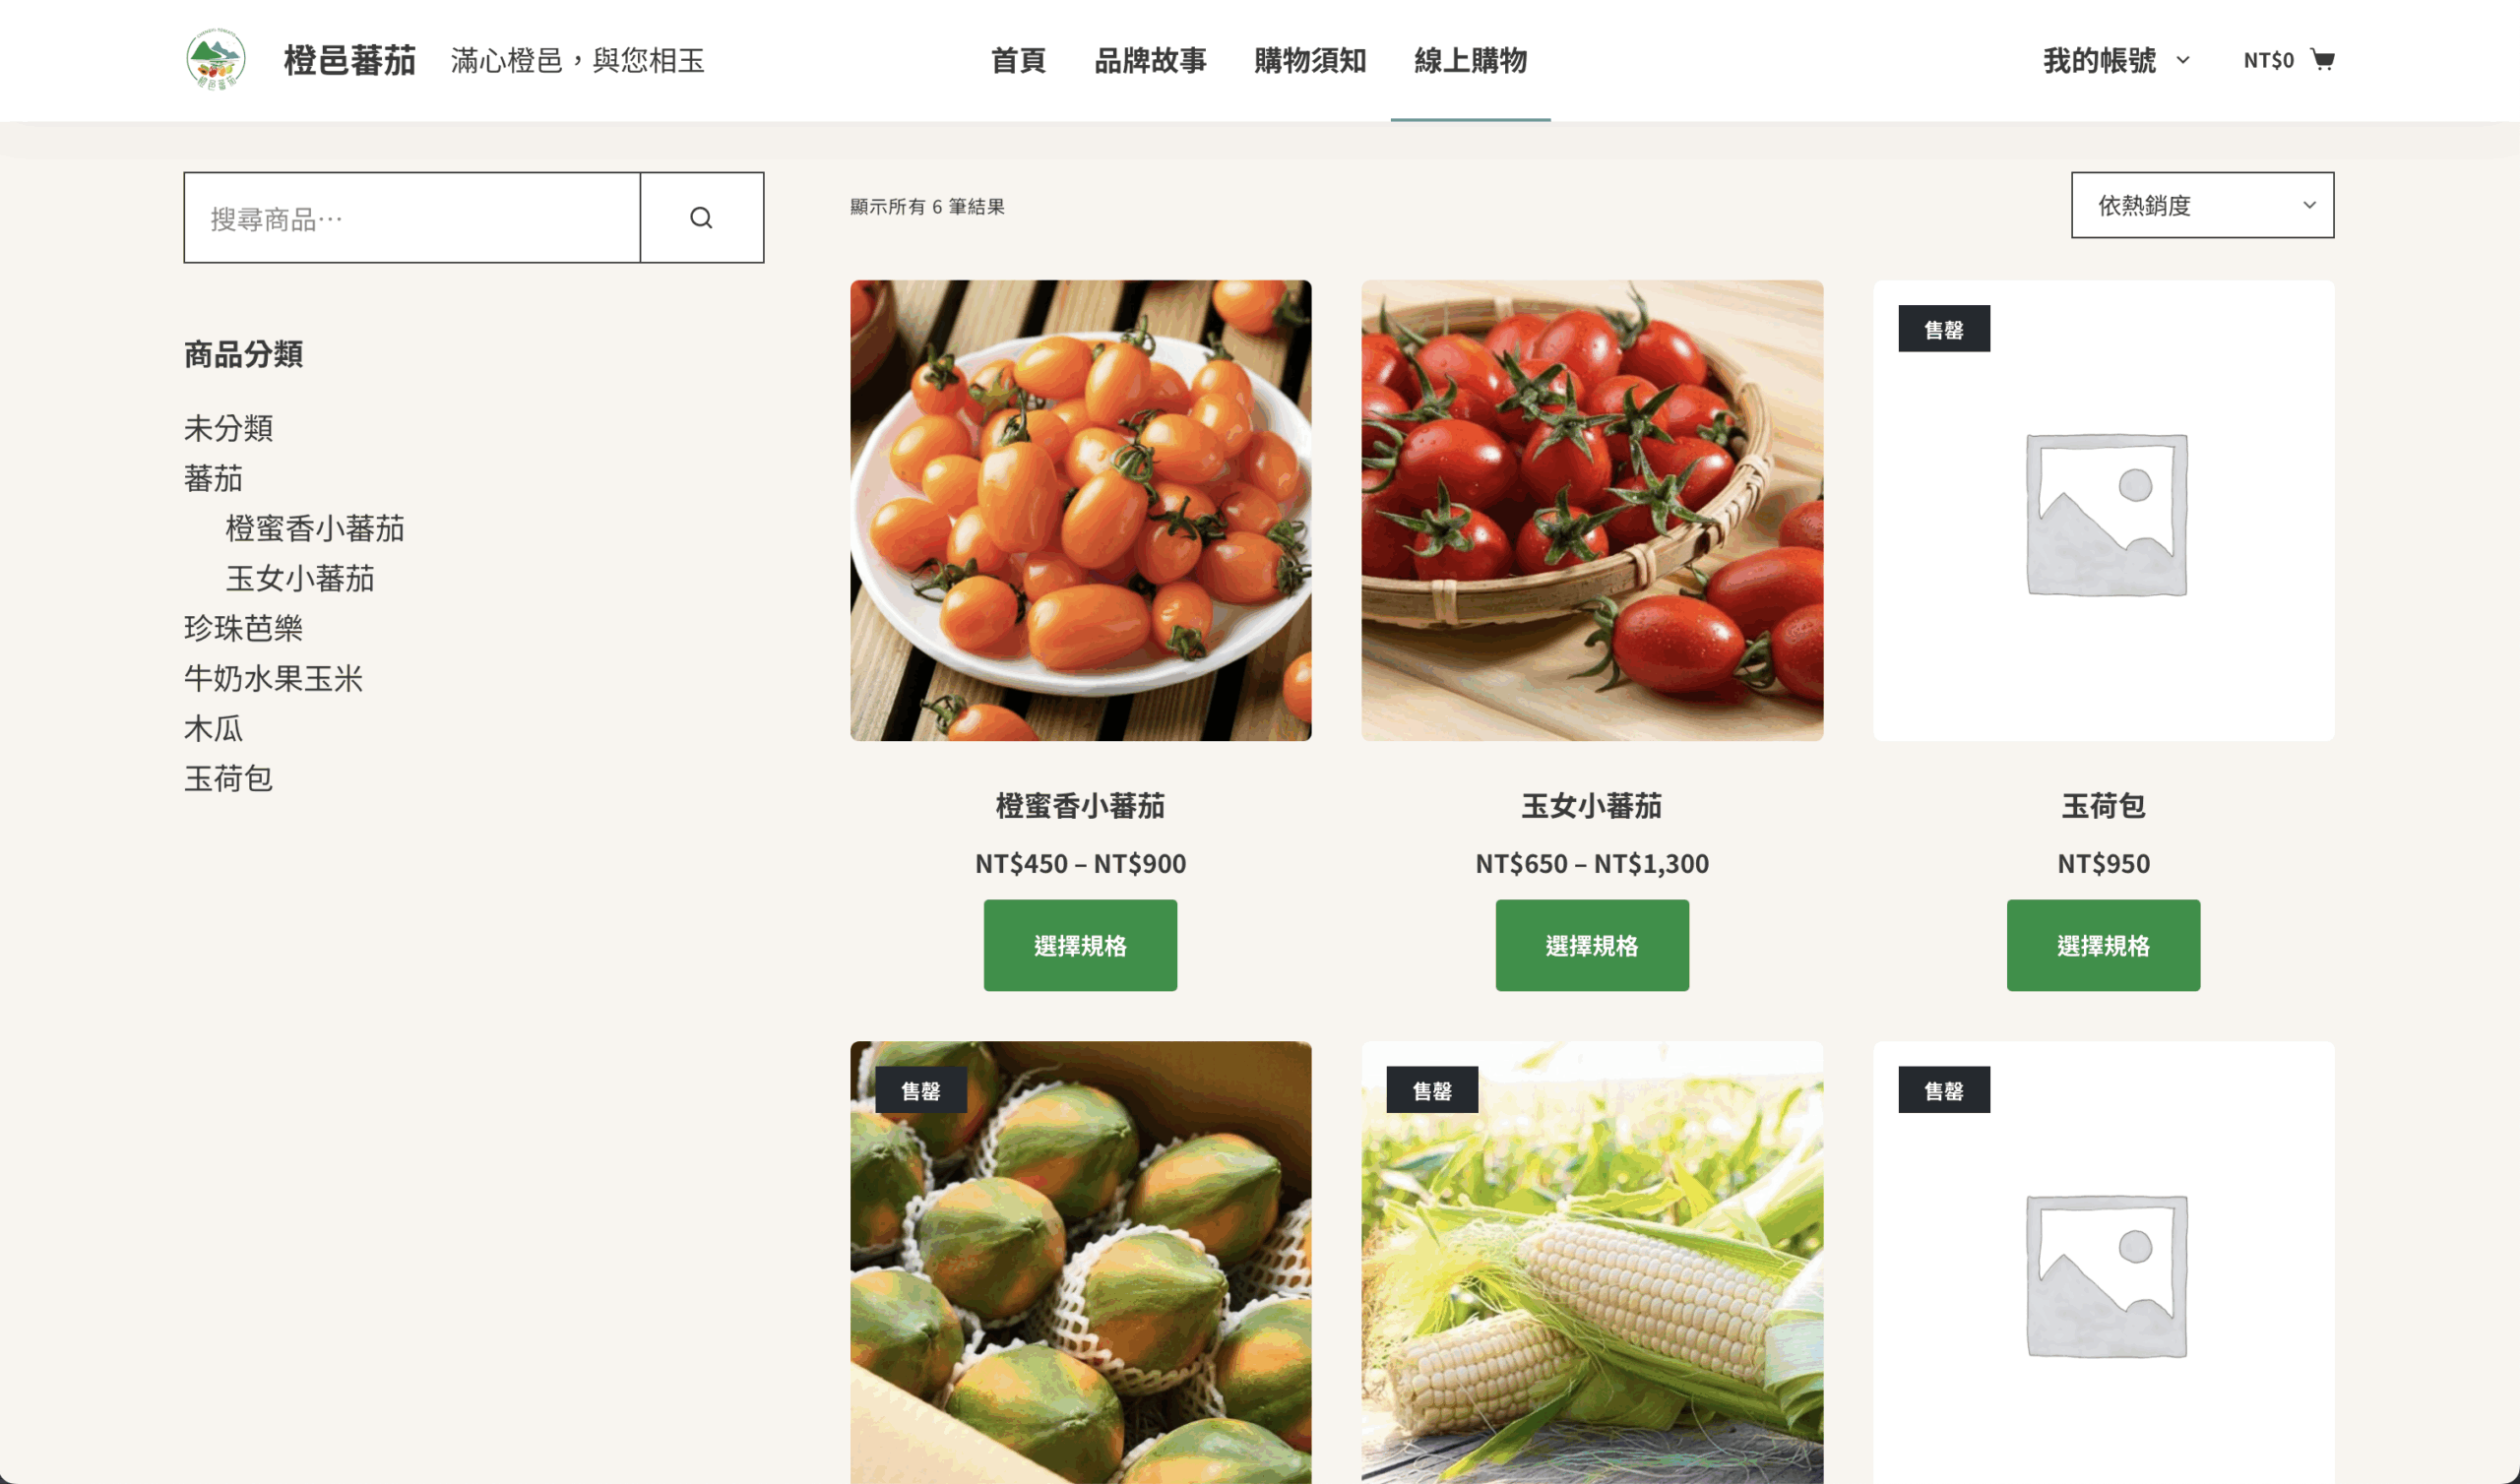The width and height of the screenshot is (2520, 1484).
Task: Open the 牛奶水果玉米 category
Action: click(x=273, y=678)
